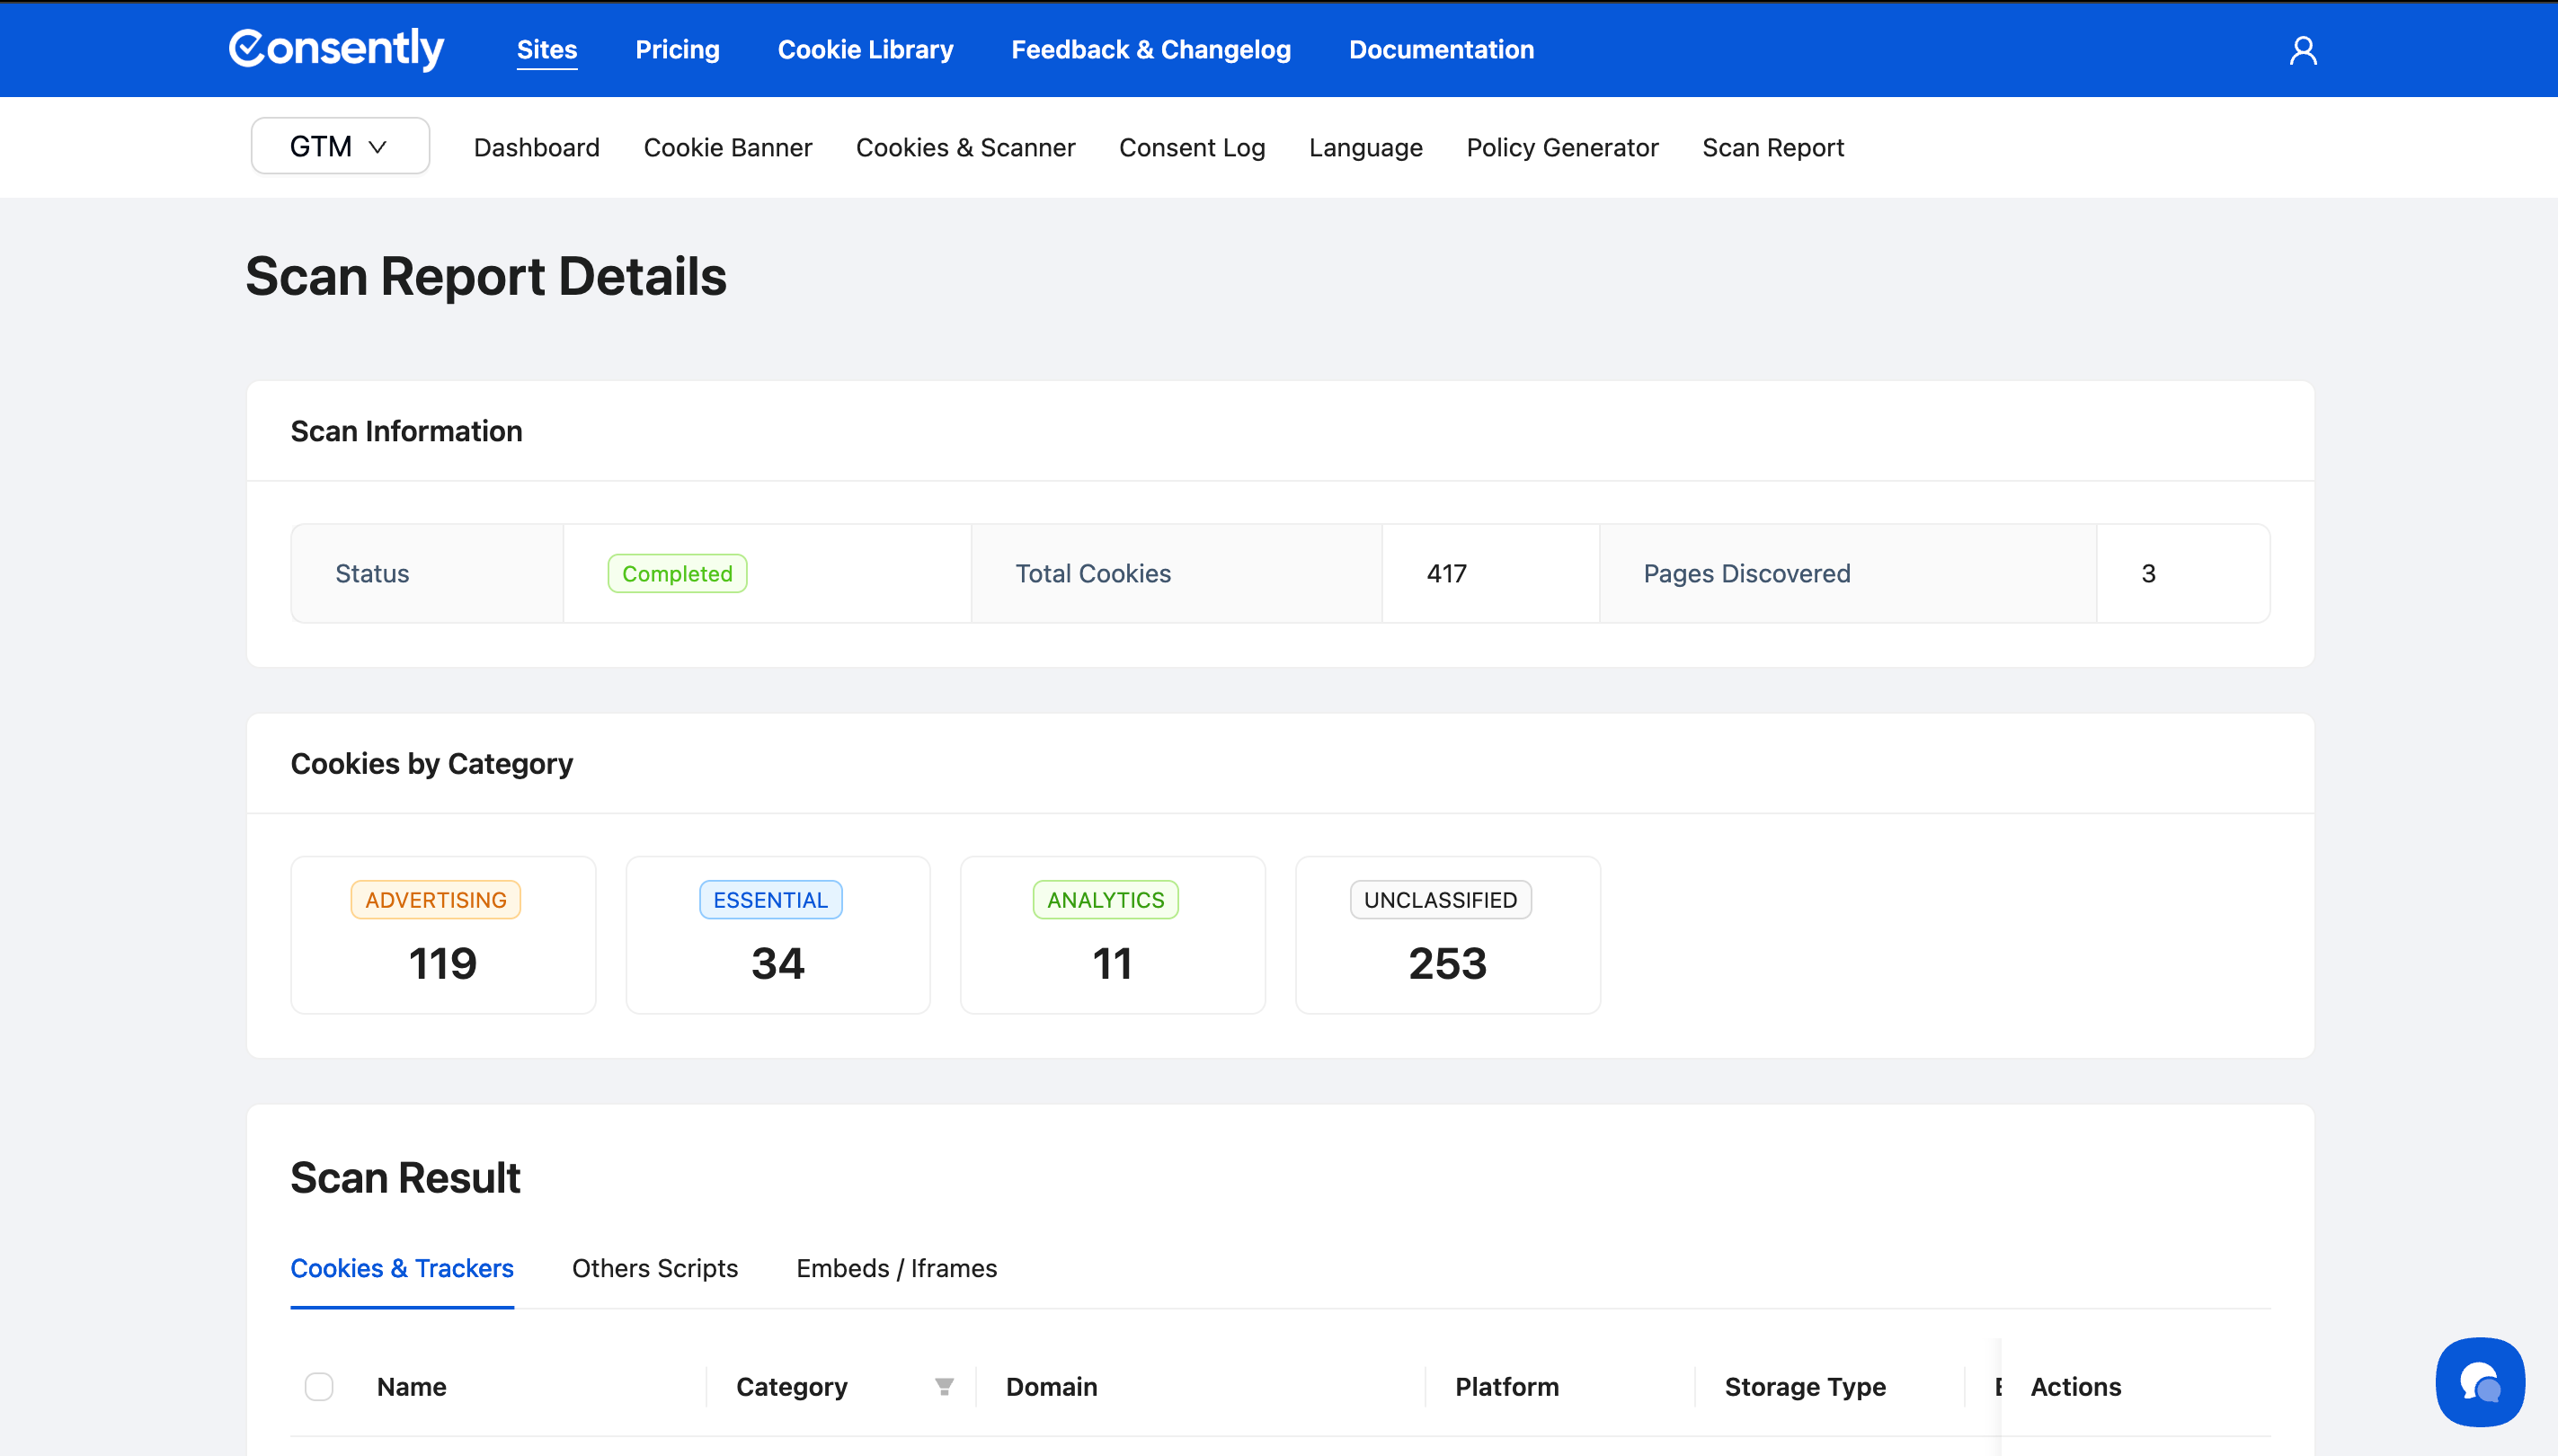Open Feedback & Changelog page
The image size is (2558, 1456).
coord(1150,49)
